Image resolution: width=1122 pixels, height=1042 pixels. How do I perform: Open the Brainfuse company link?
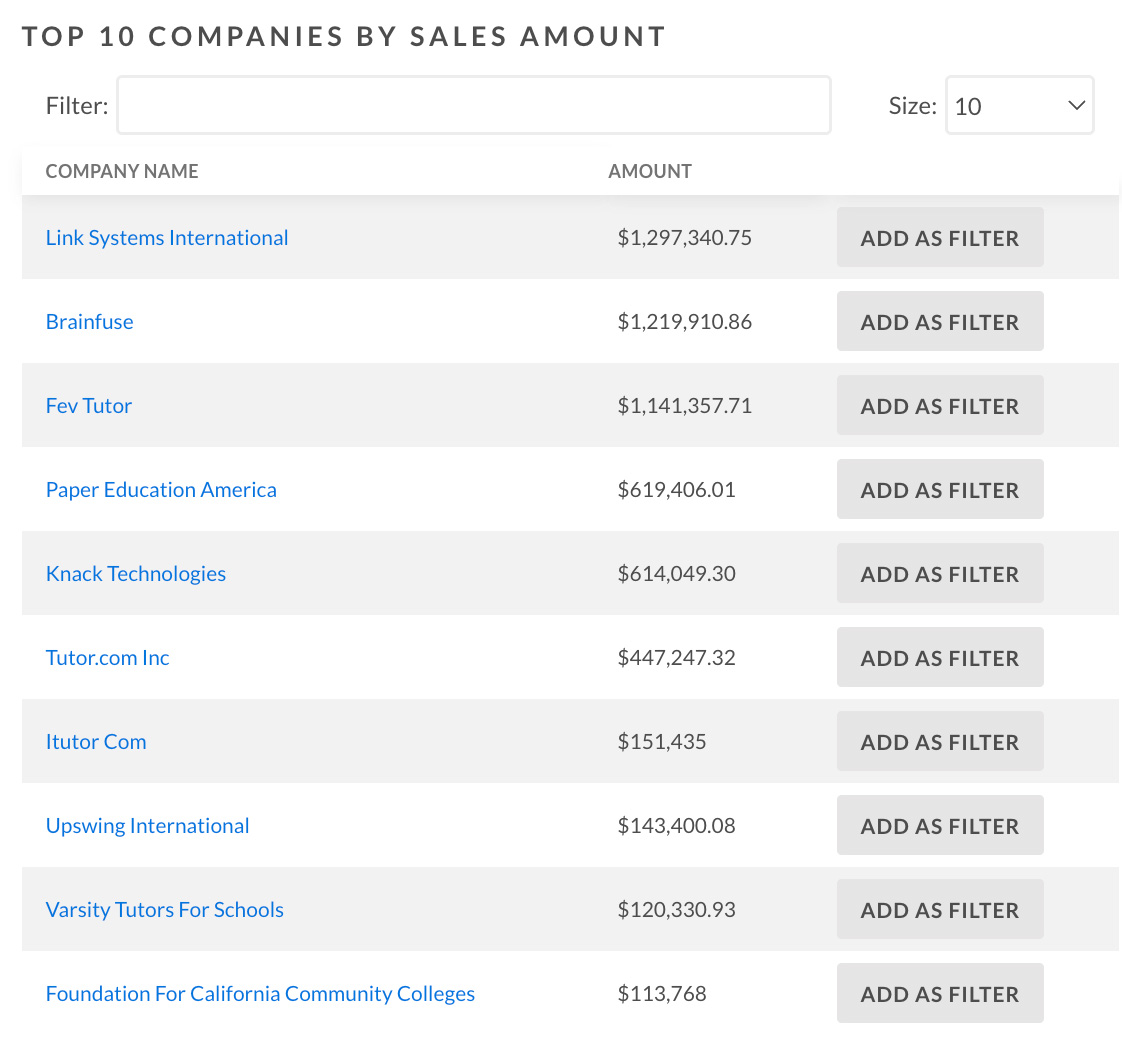[x=90, y=322]
